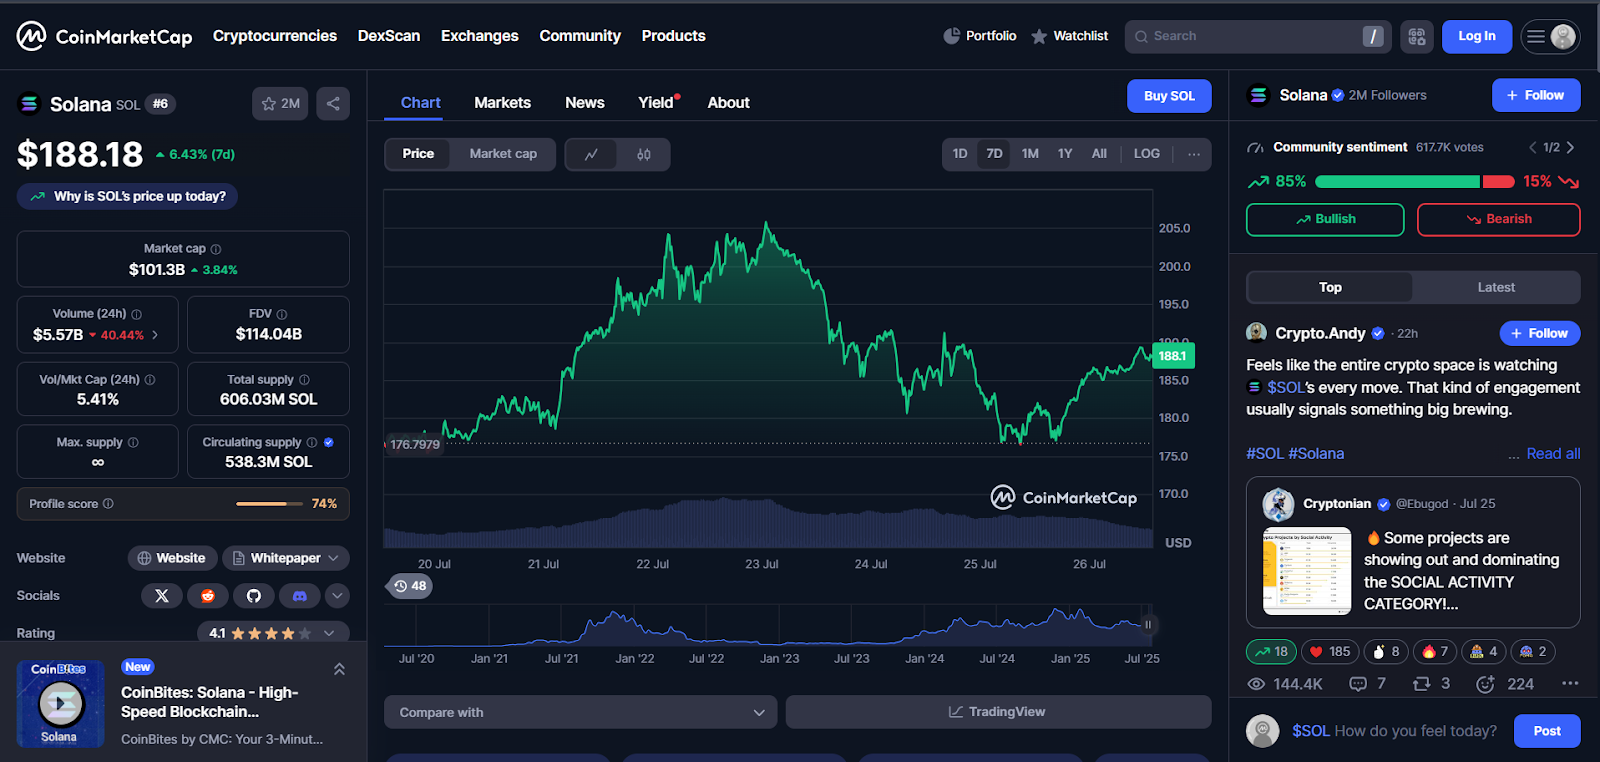Switch to line chart view icon
1600x762 pixels.
pyautogui.click(x=592, y=154)
